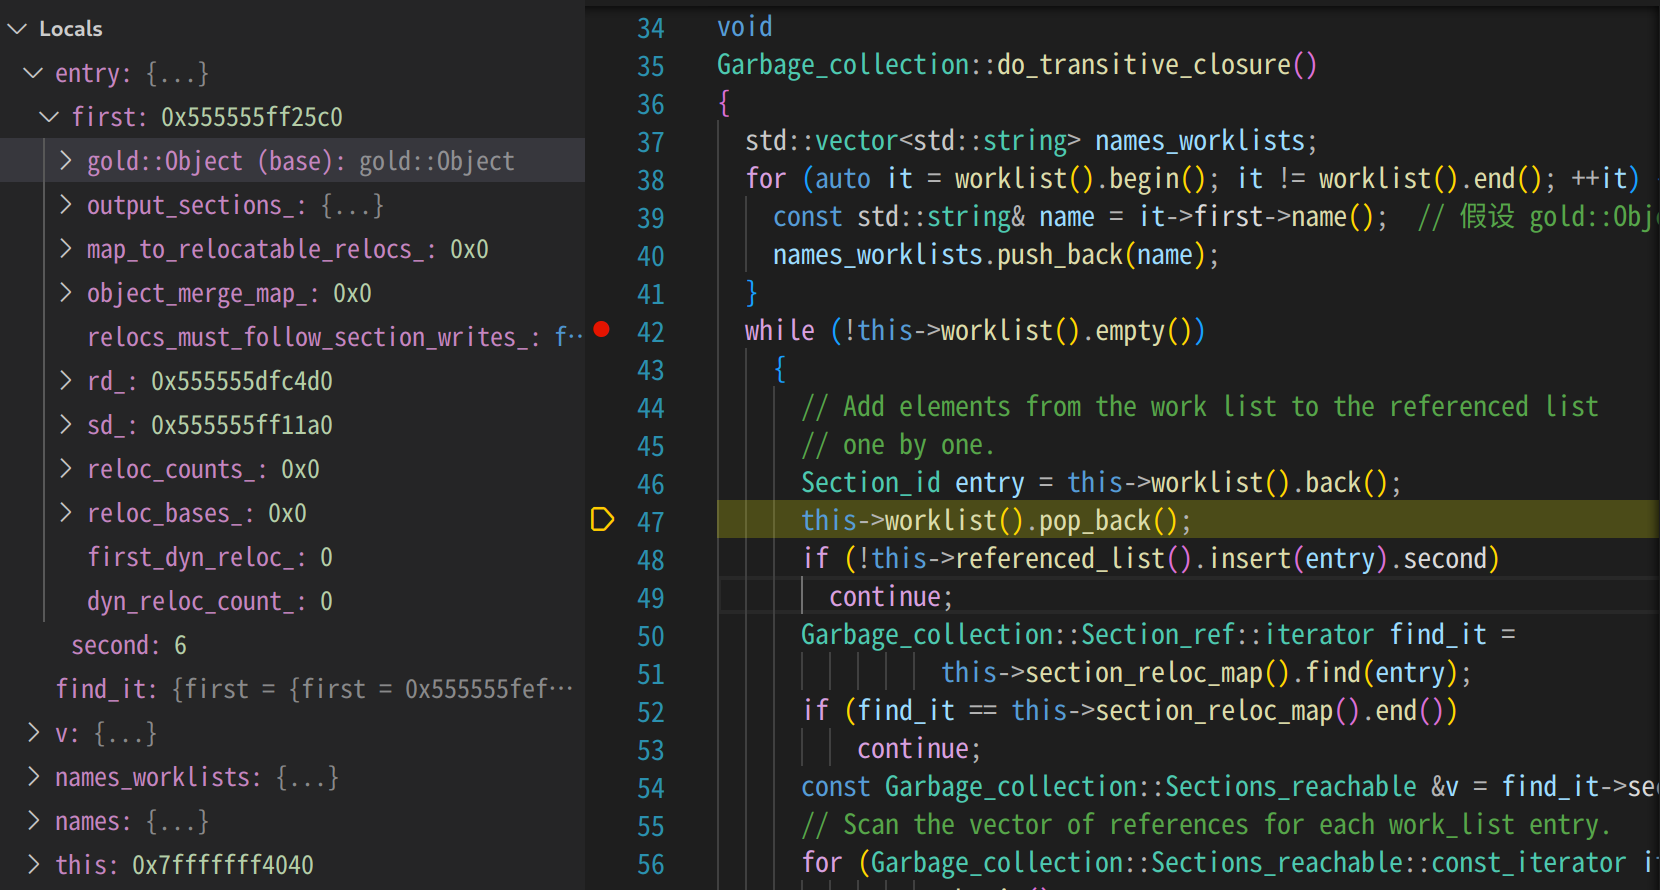
Task: Click line number 56 in gutter
Action: click(651, 864)
